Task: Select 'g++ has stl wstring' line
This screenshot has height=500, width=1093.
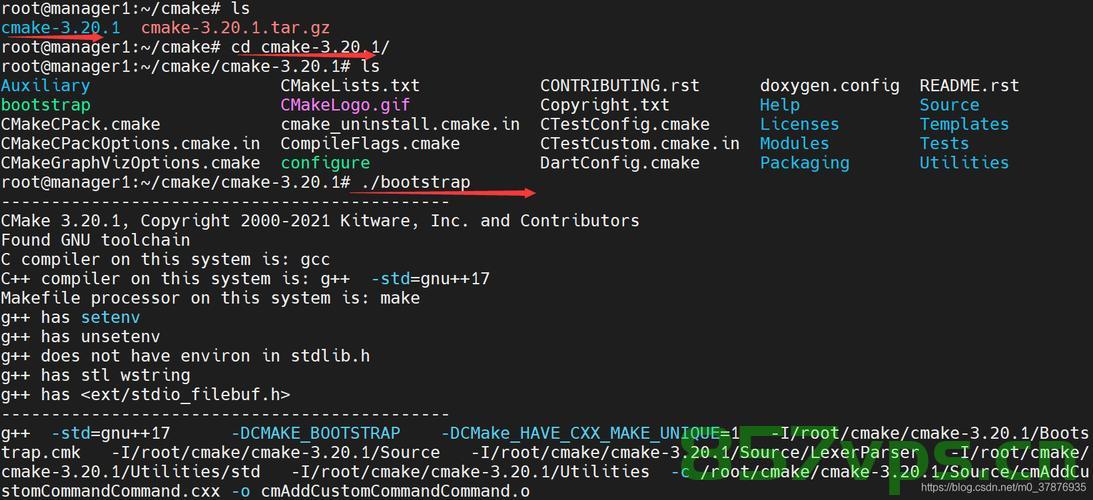Action: click(95, 375)
